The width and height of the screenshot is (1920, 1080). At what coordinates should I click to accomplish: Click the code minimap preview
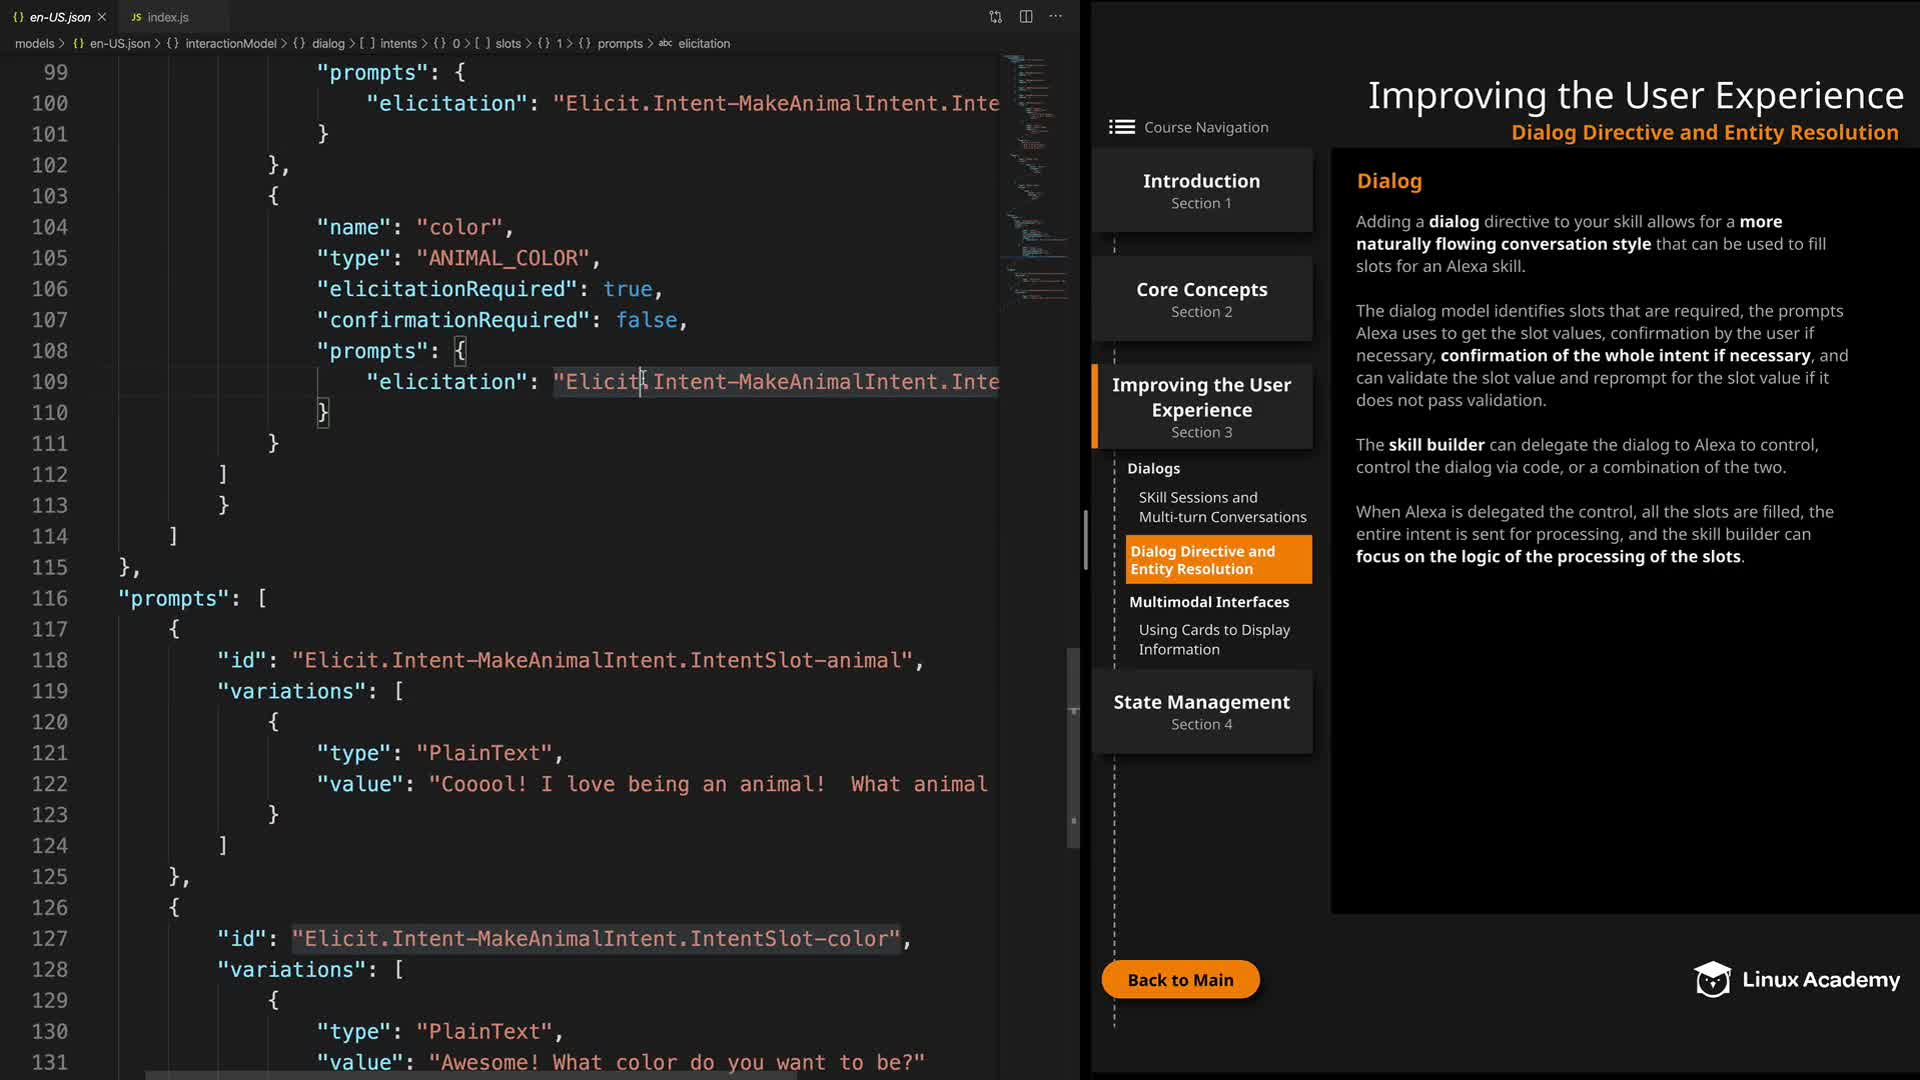(1035, 180)
